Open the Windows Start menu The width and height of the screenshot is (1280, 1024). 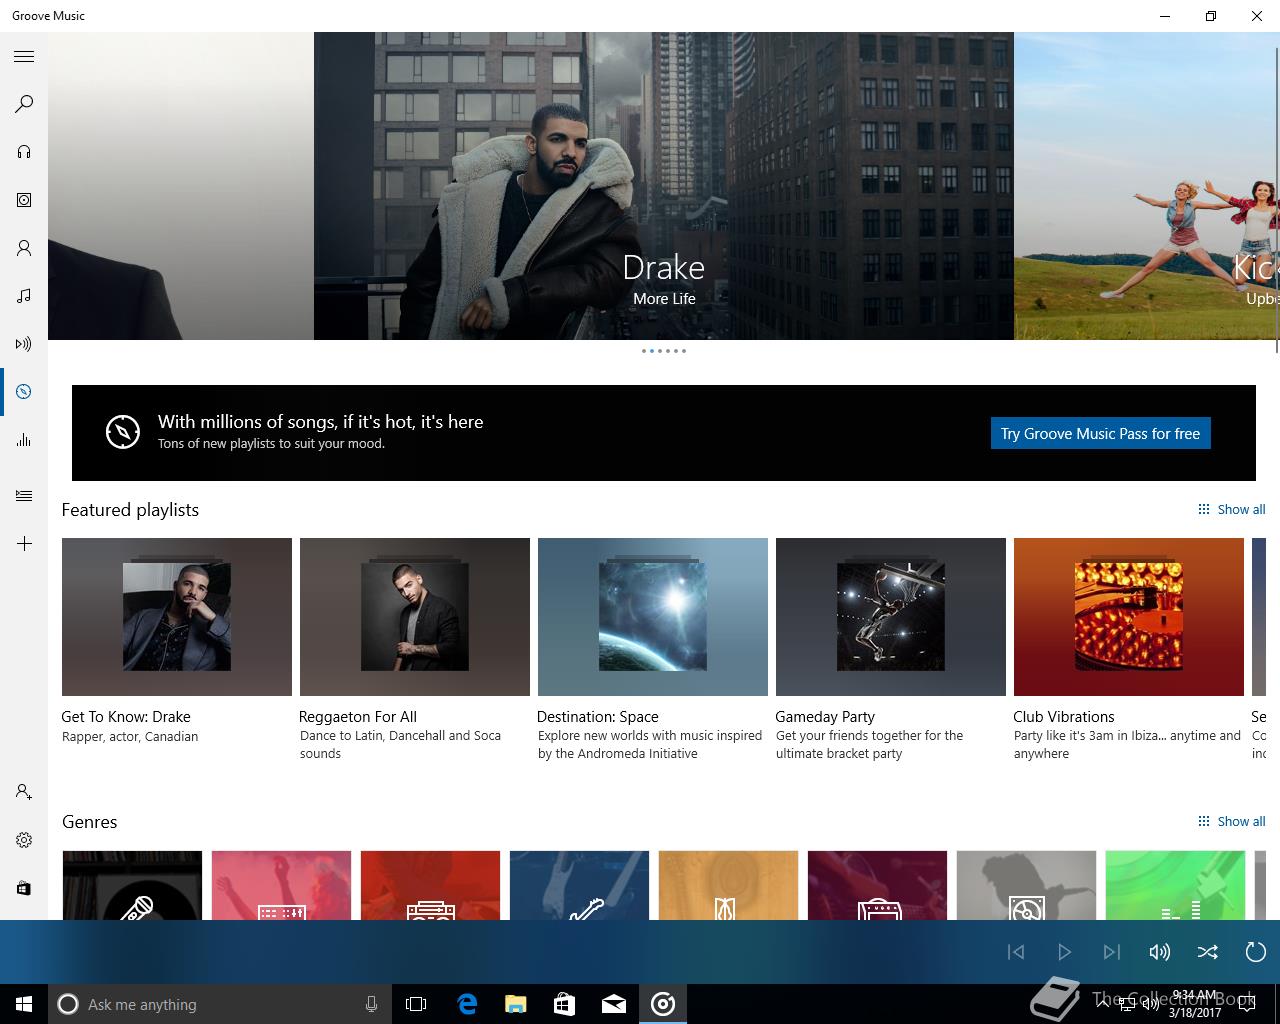[x=24, y=1004]
